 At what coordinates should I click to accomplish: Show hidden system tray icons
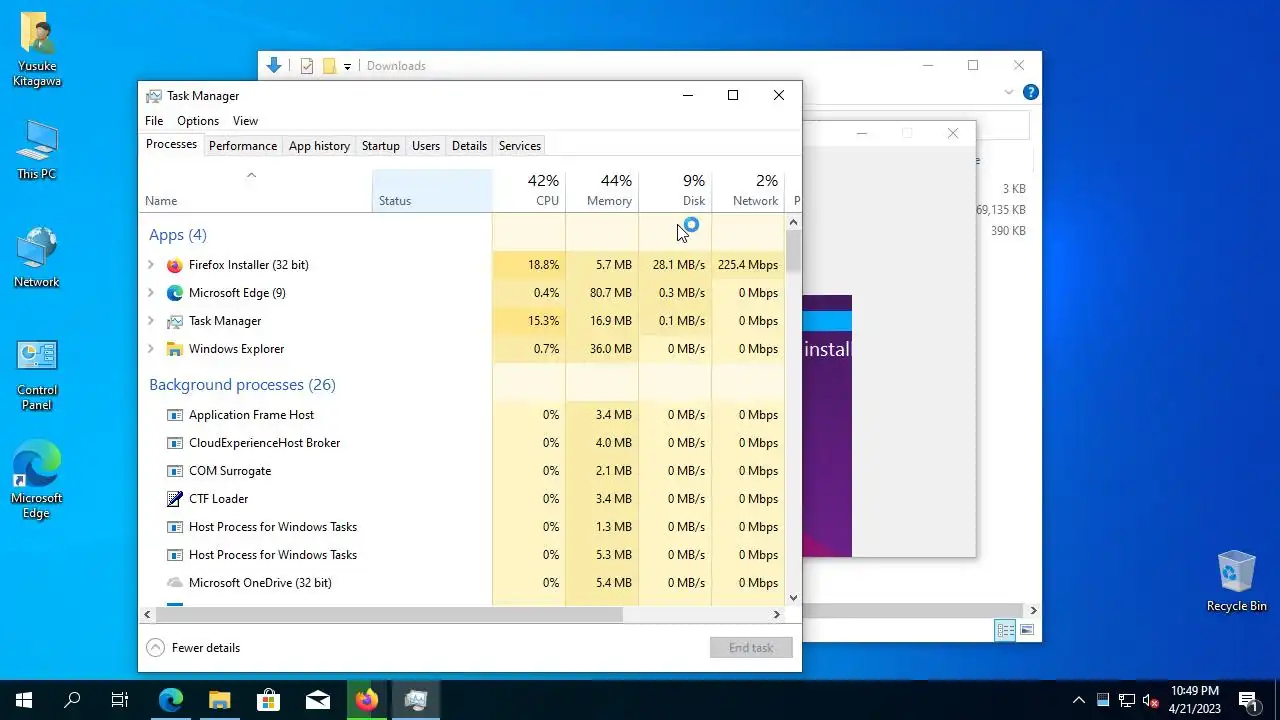1078,700
